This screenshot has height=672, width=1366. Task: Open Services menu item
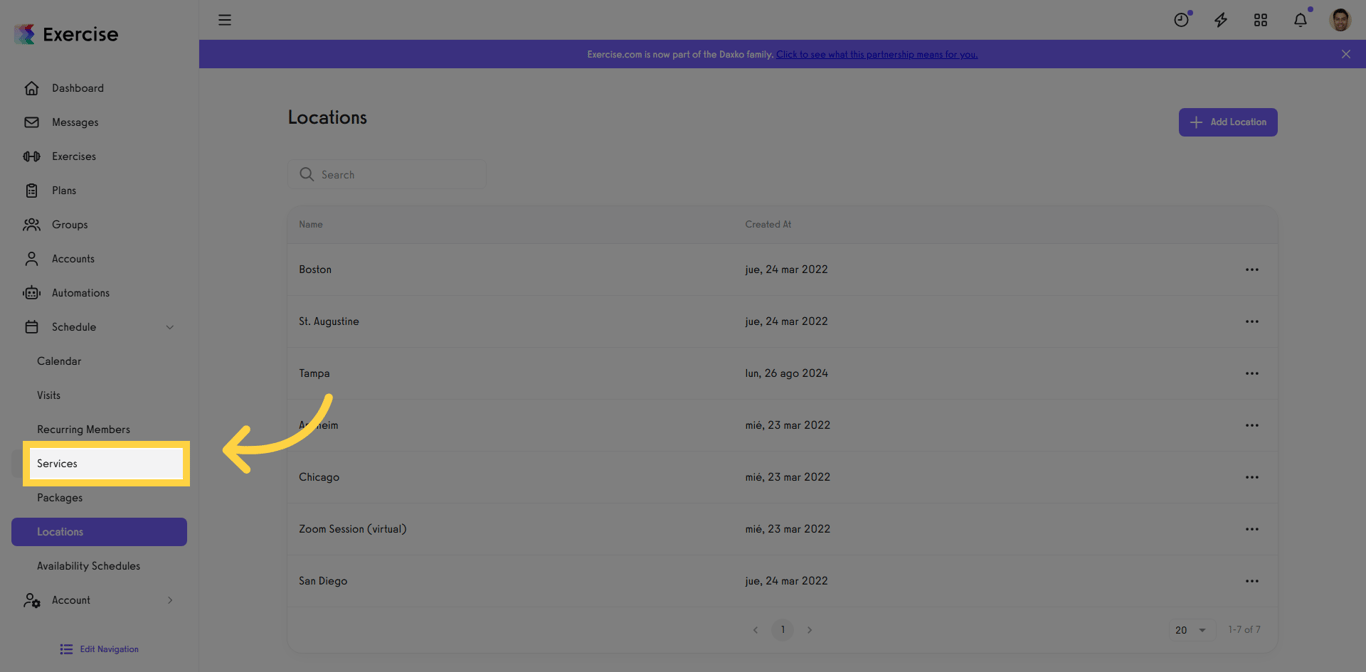[106, 464]
